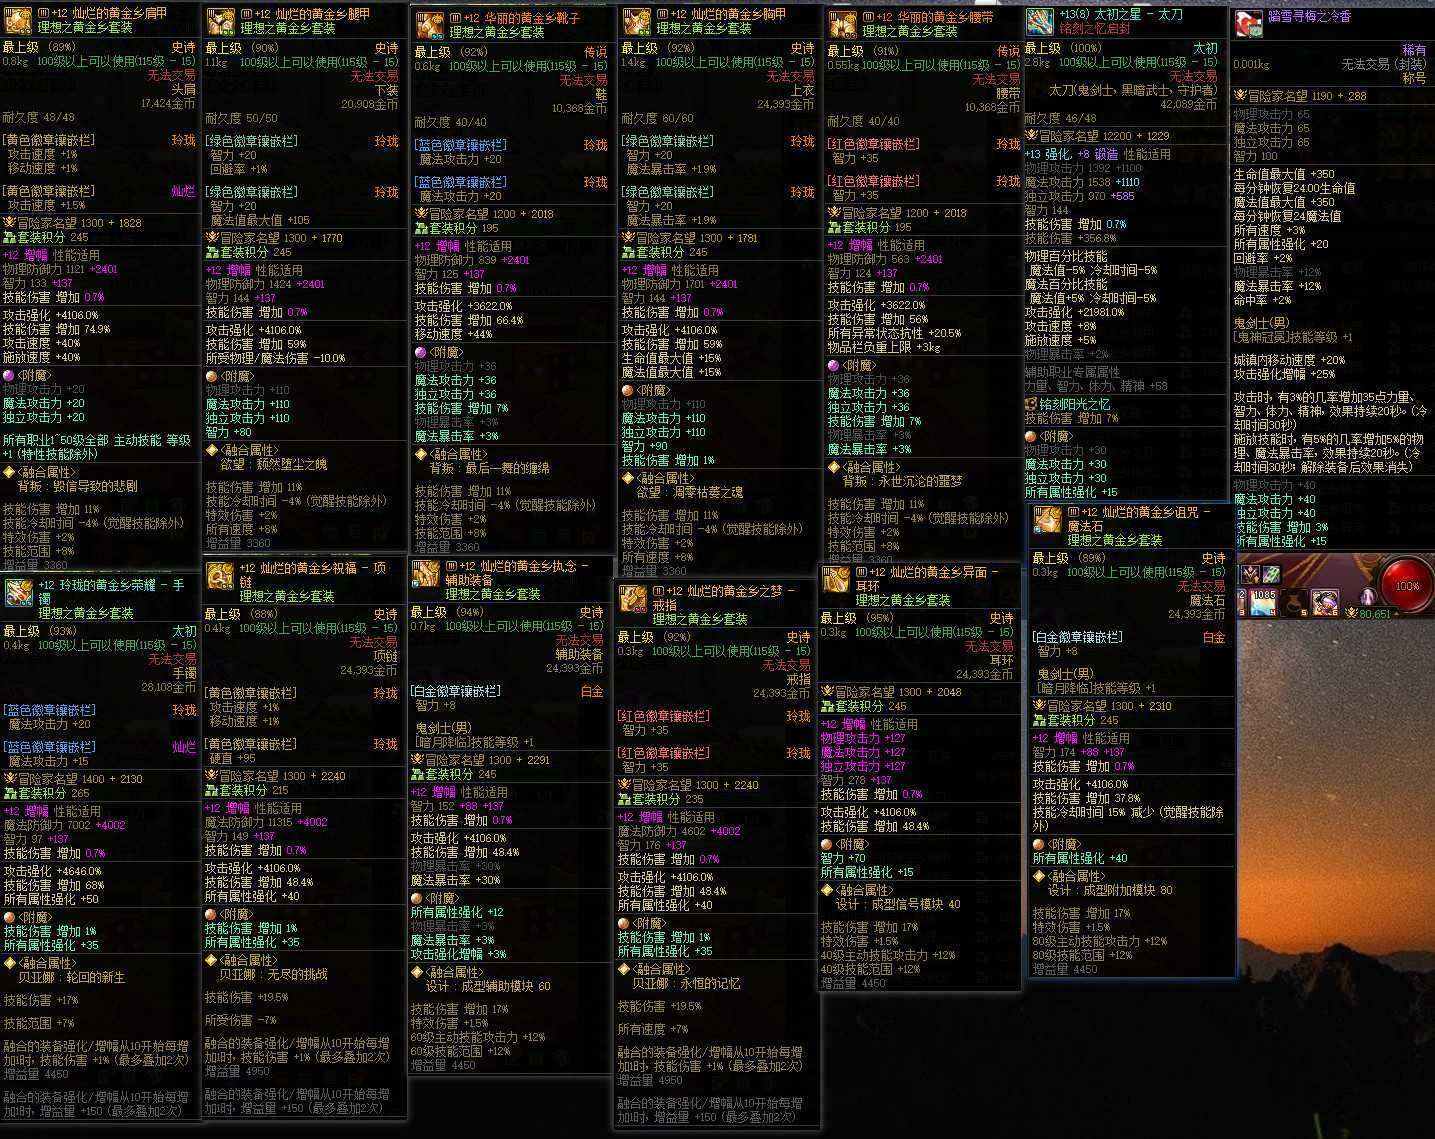The width and height of the screenshot is (1435, 1139).
Task: Click 城镇内移动速度 +20% on title tooltip
Action: tap(1289, 360)
